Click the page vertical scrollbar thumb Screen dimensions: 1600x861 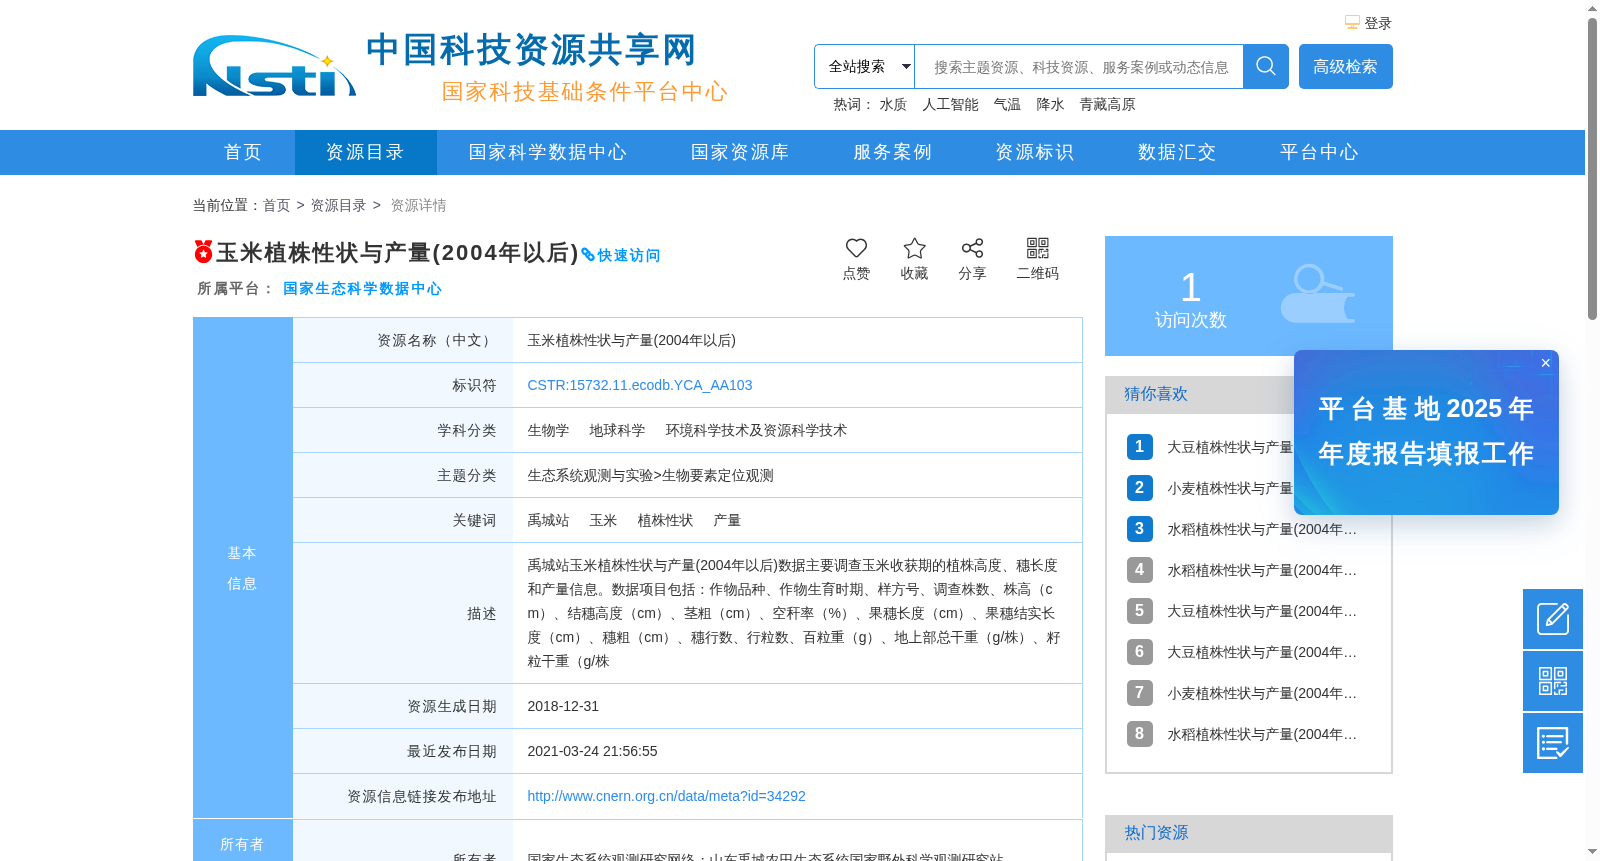point(1592,168)
